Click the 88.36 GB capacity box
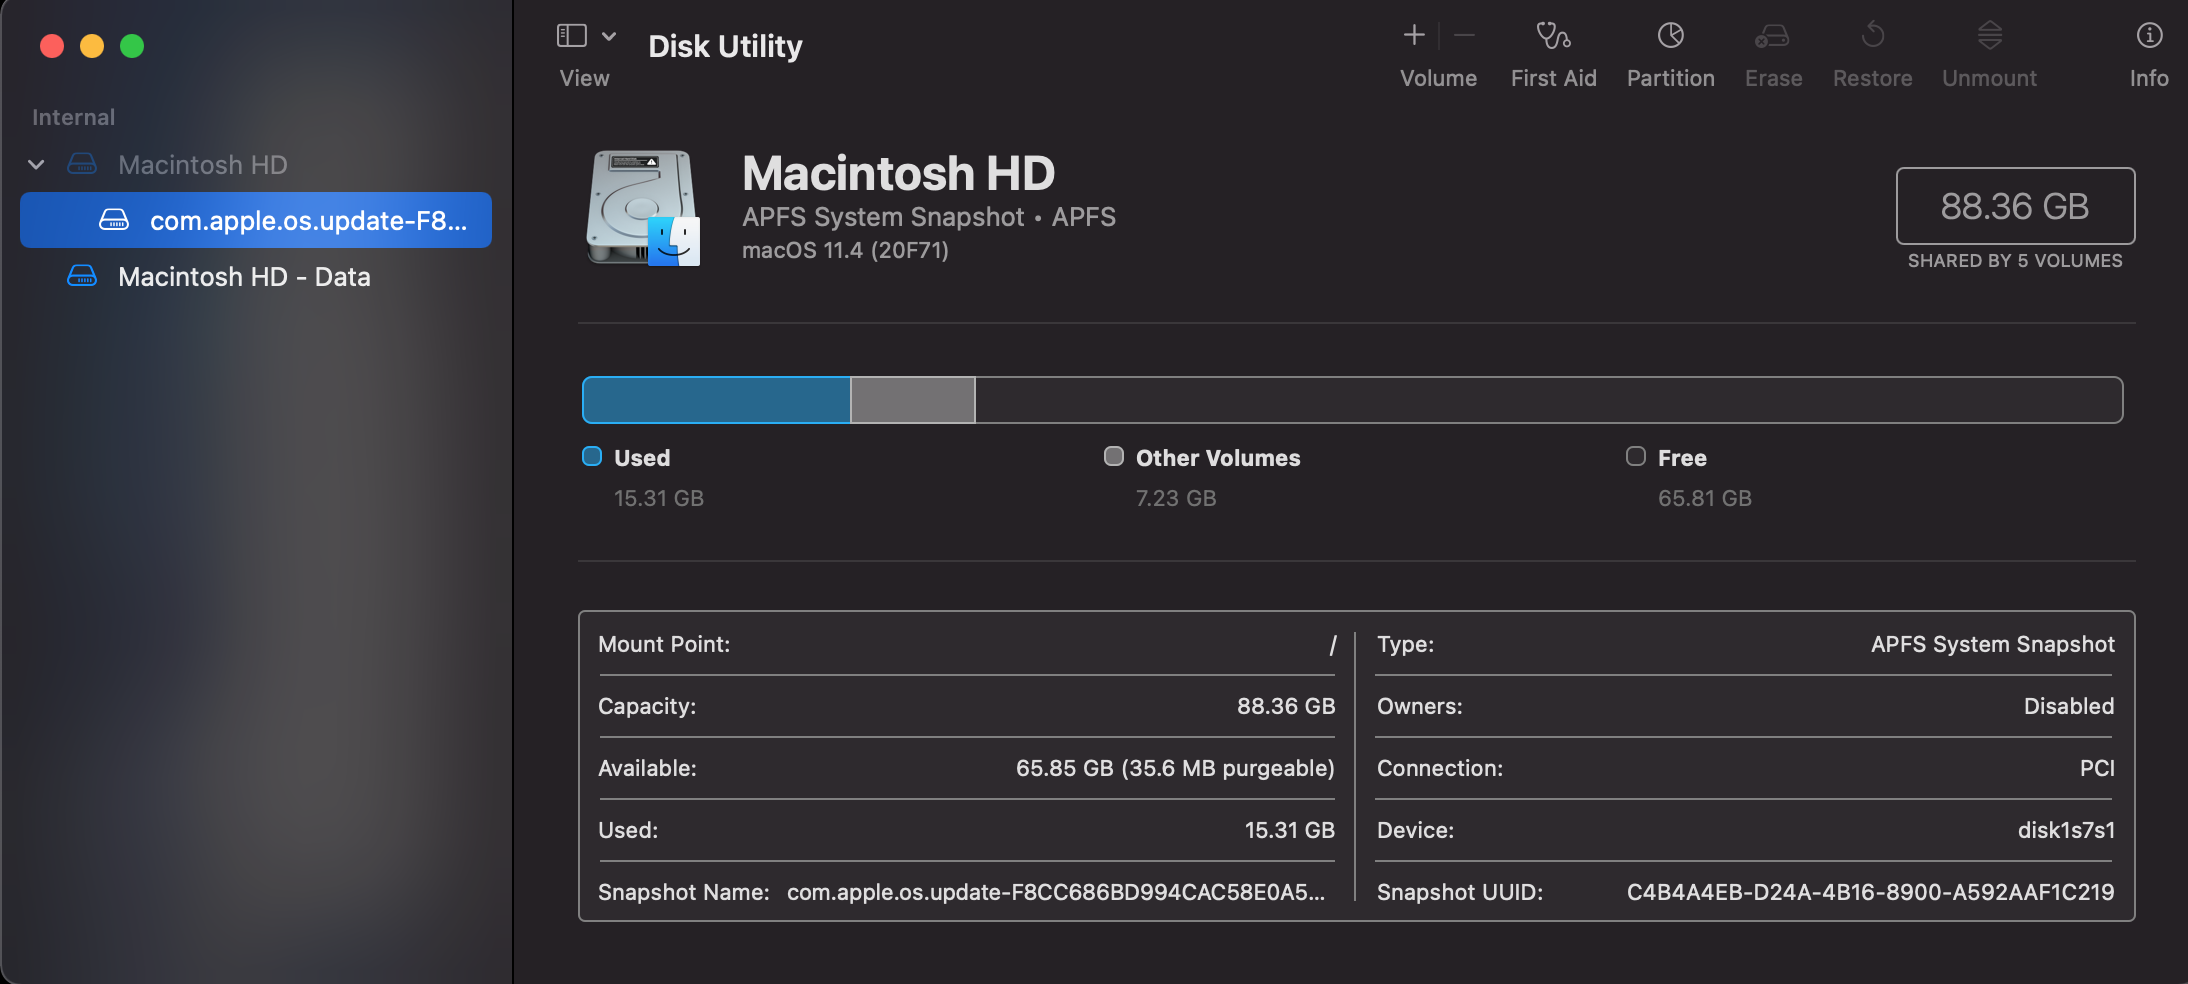The width and height of the screenshot is (2188, 984). pos(2015,206)
